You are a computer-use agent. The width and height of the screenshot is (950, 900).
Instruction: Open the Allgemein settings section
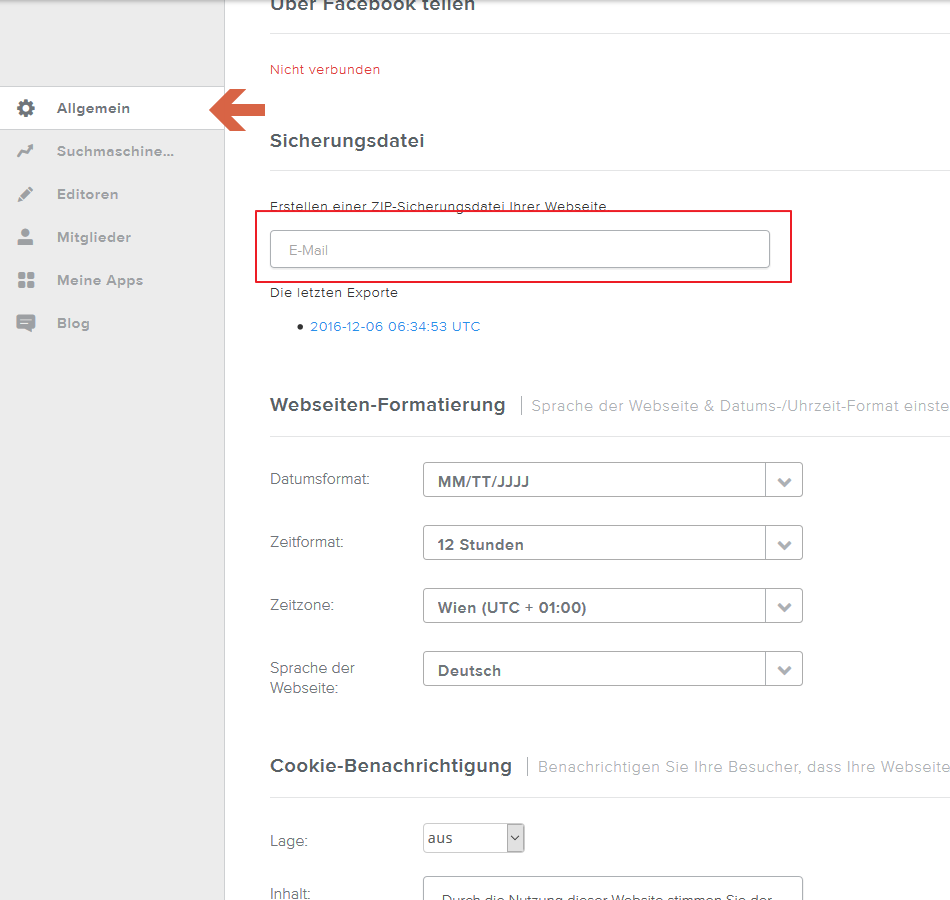(93, 108)
